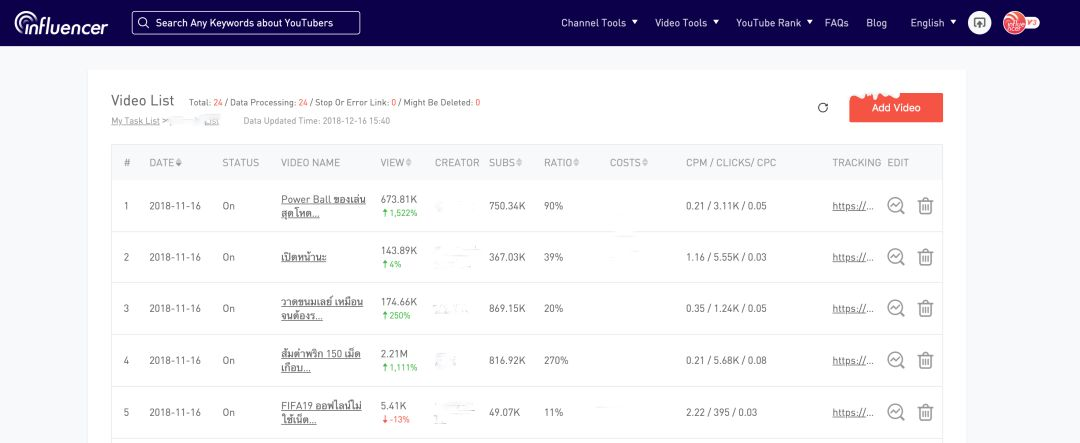This screenshot has width=1080, height=443.
Task: Open the My Task List link
Action: point(136,121)
